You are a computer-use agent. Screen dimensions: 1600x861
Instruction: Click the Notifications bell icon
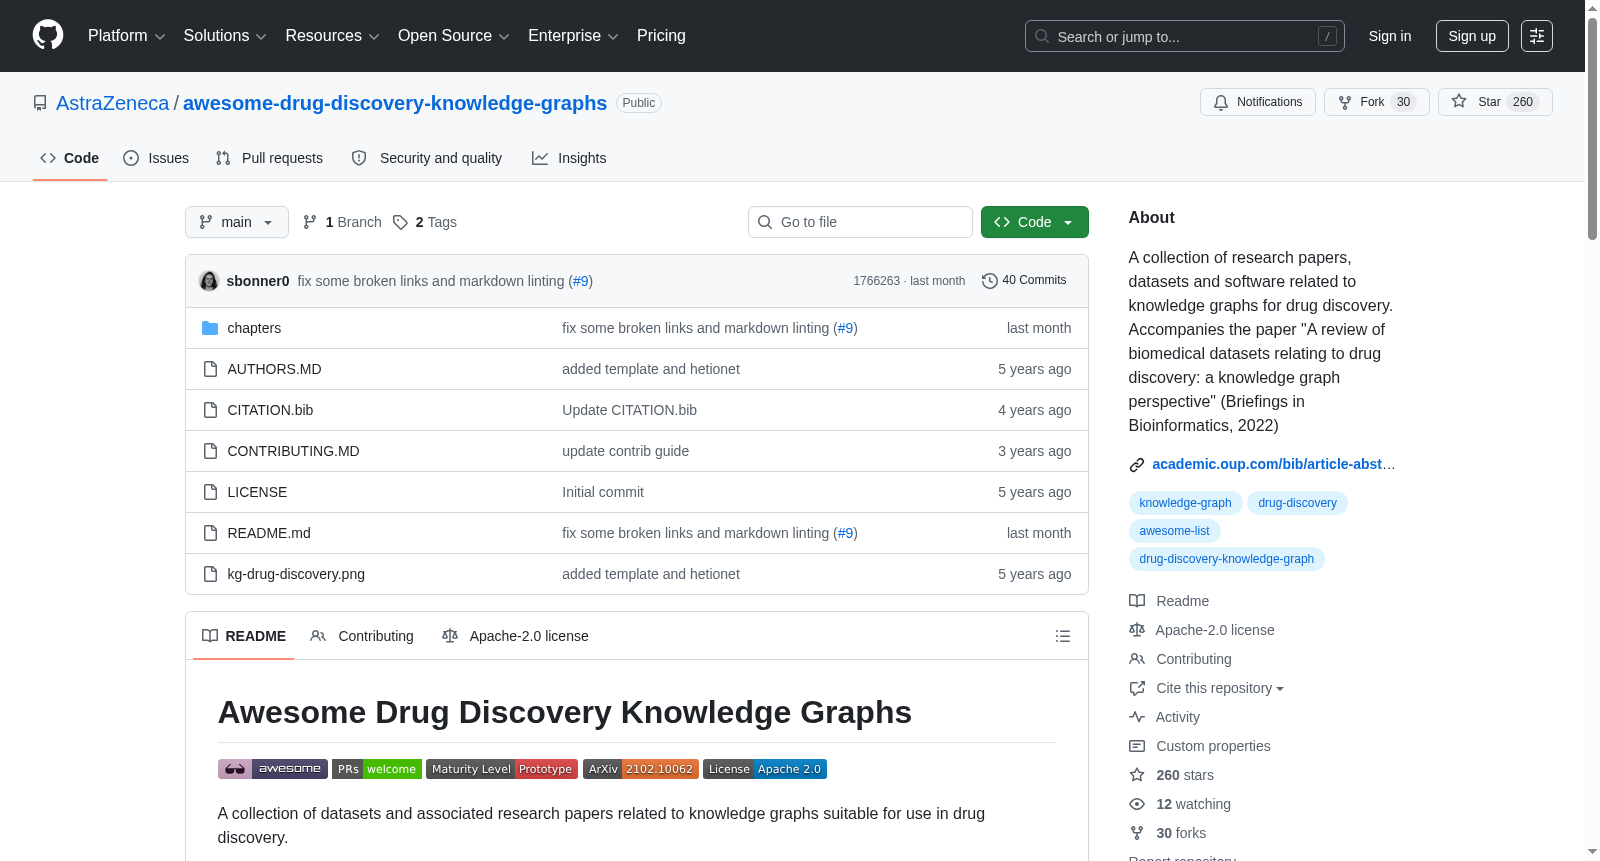coord(1221,102)
